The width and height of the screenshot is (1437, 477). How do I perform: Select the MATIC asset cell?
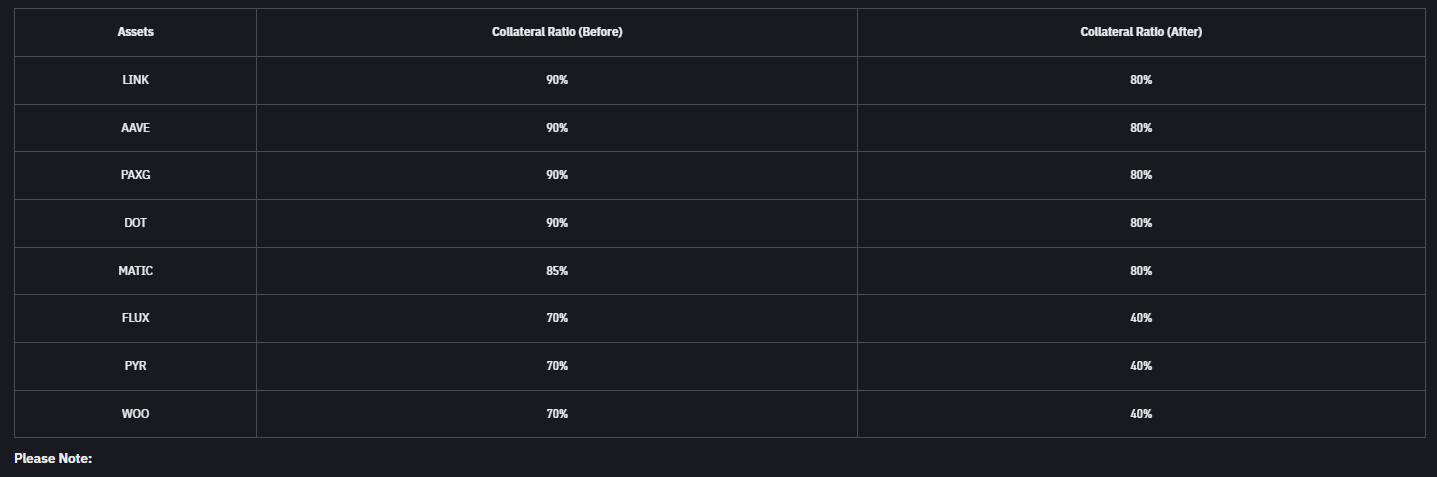pos(135,271)
